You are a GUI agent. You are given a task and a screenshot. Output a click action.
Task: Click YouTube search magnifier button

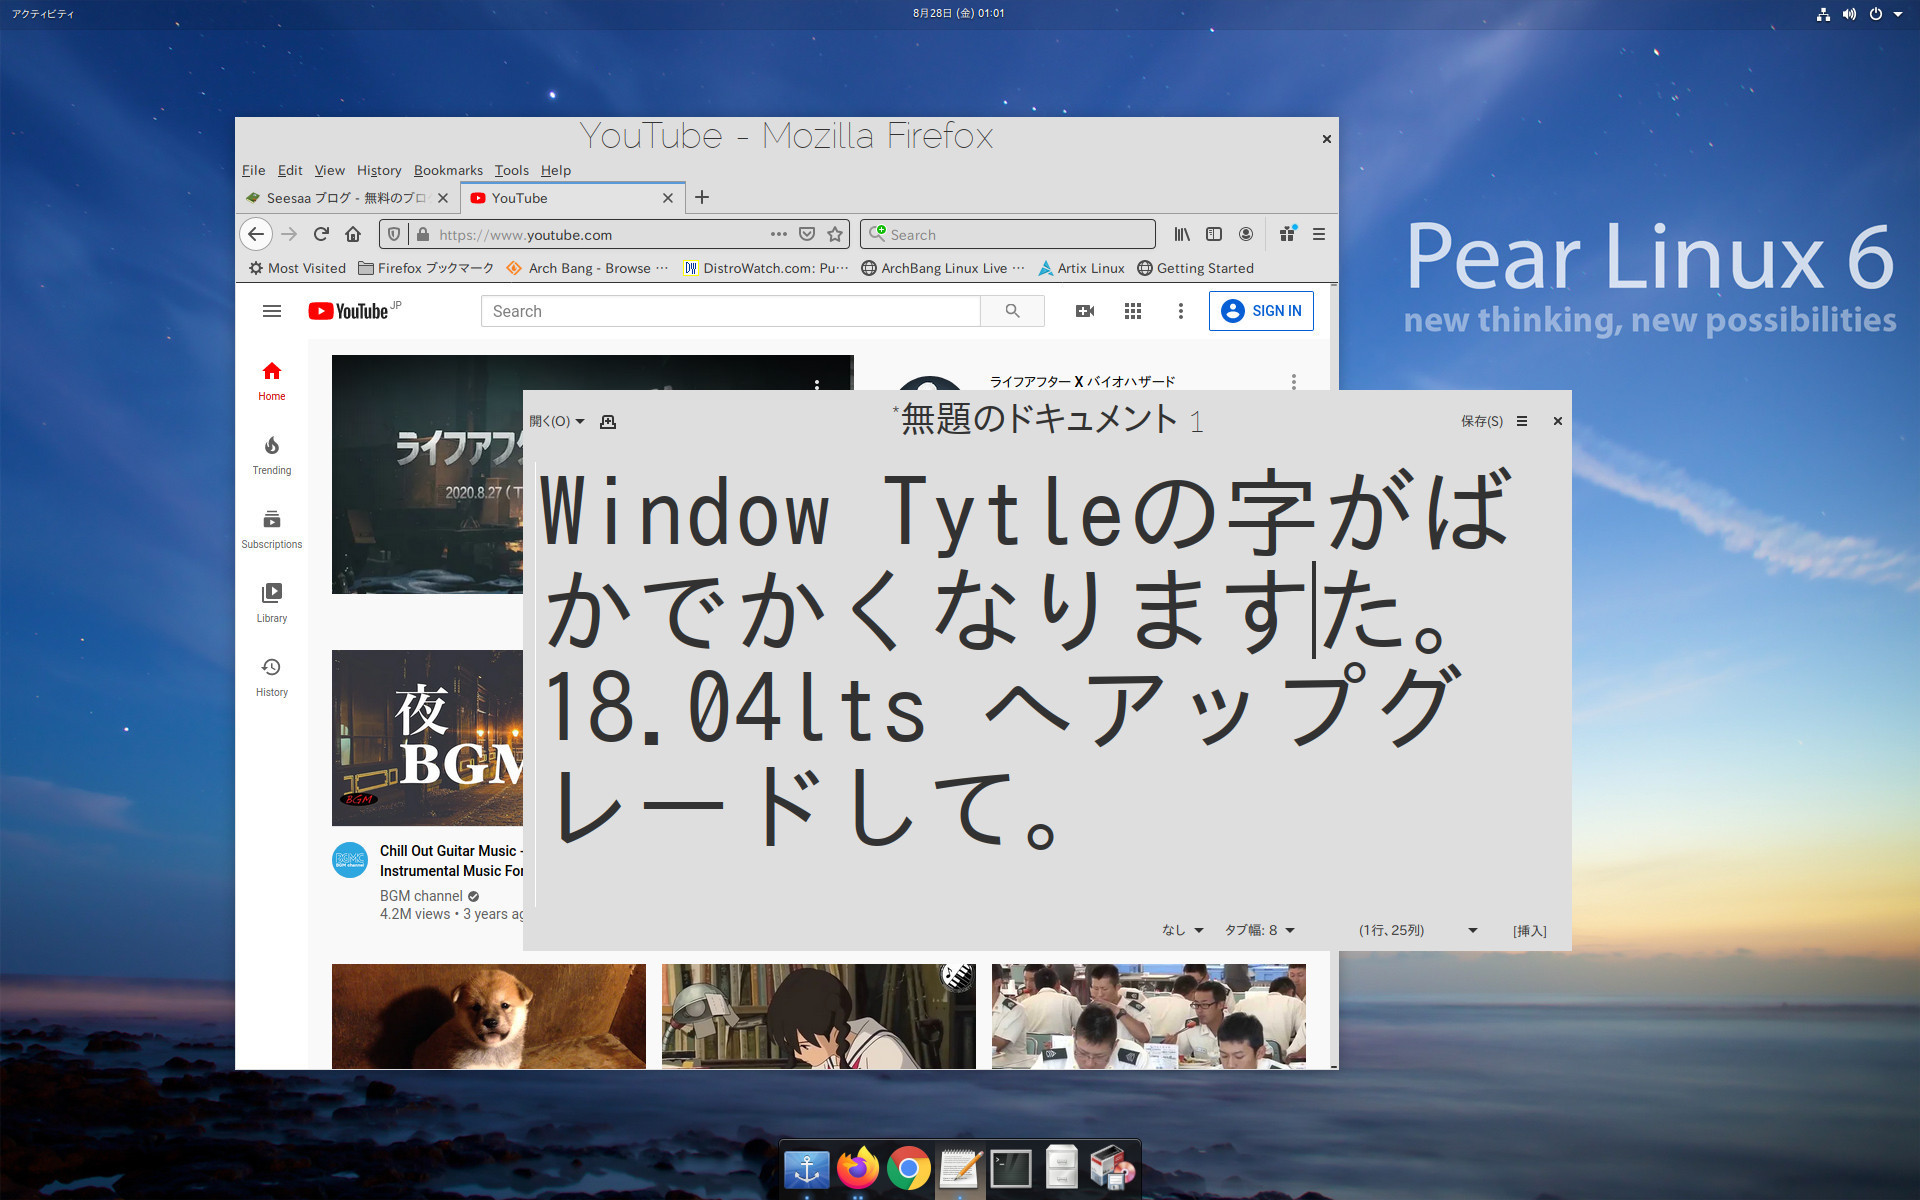pos(1012,311)
